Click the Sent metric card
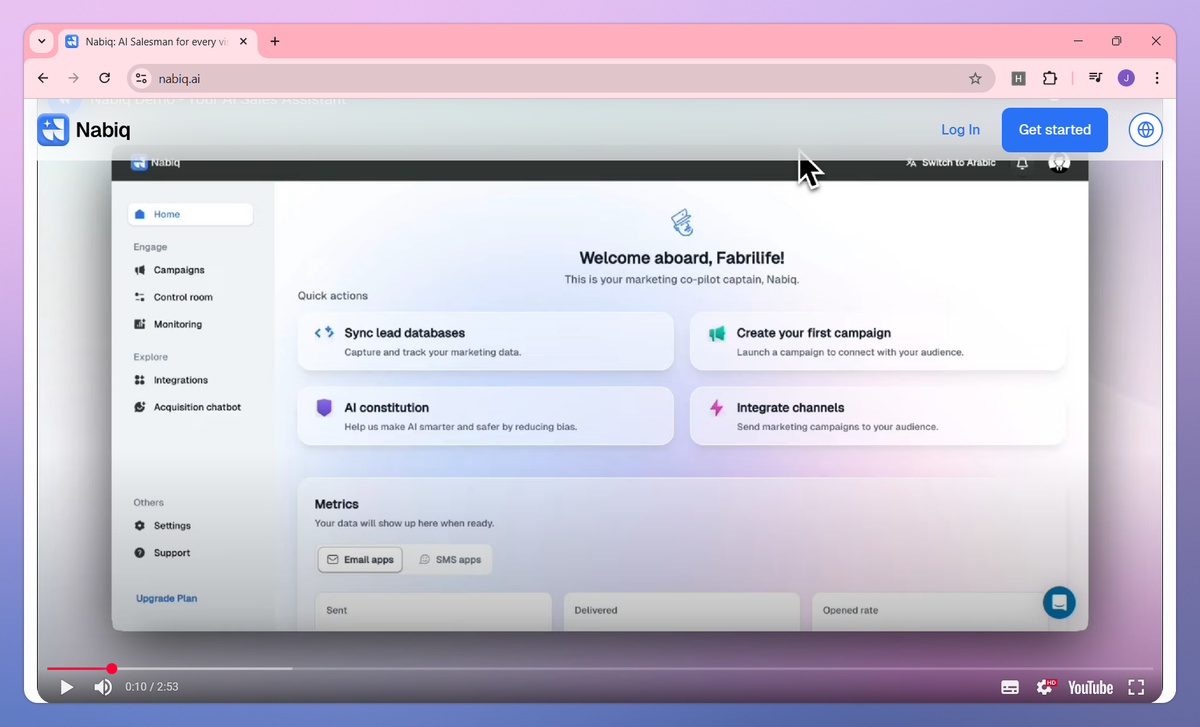This screenshot has height=727, width=1200. pyautogui.click(x=433, y=611)
